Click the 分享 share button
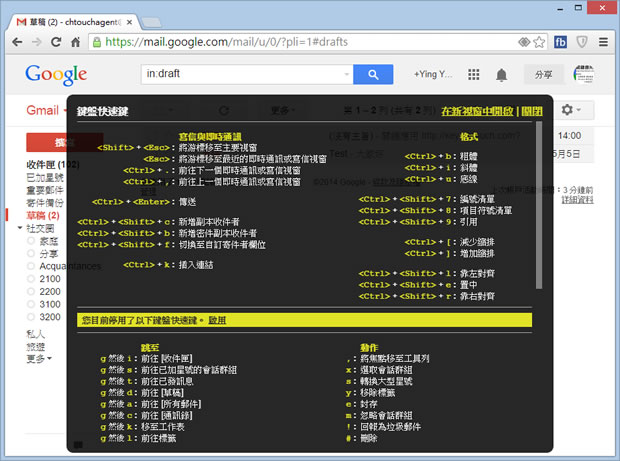 click(x=543, y=74)
